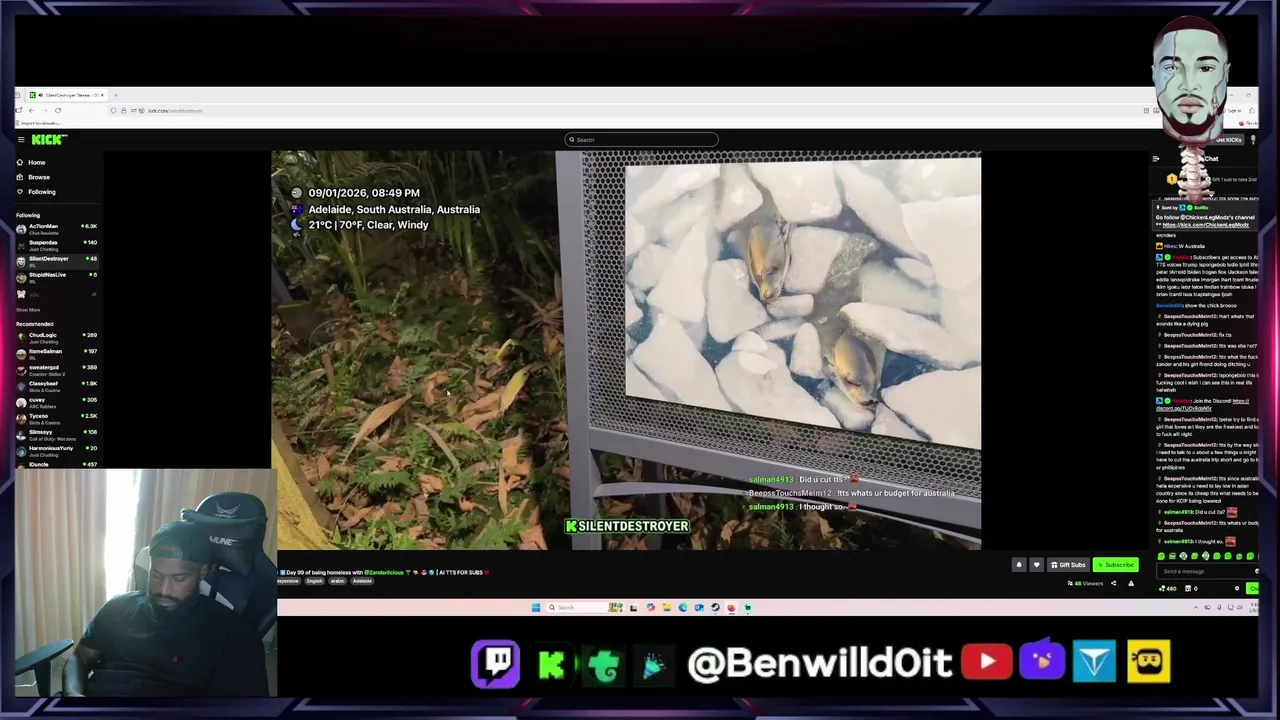
Task: Click the YouTube icon in the overlay banner
Action: (x=987, y=662)
